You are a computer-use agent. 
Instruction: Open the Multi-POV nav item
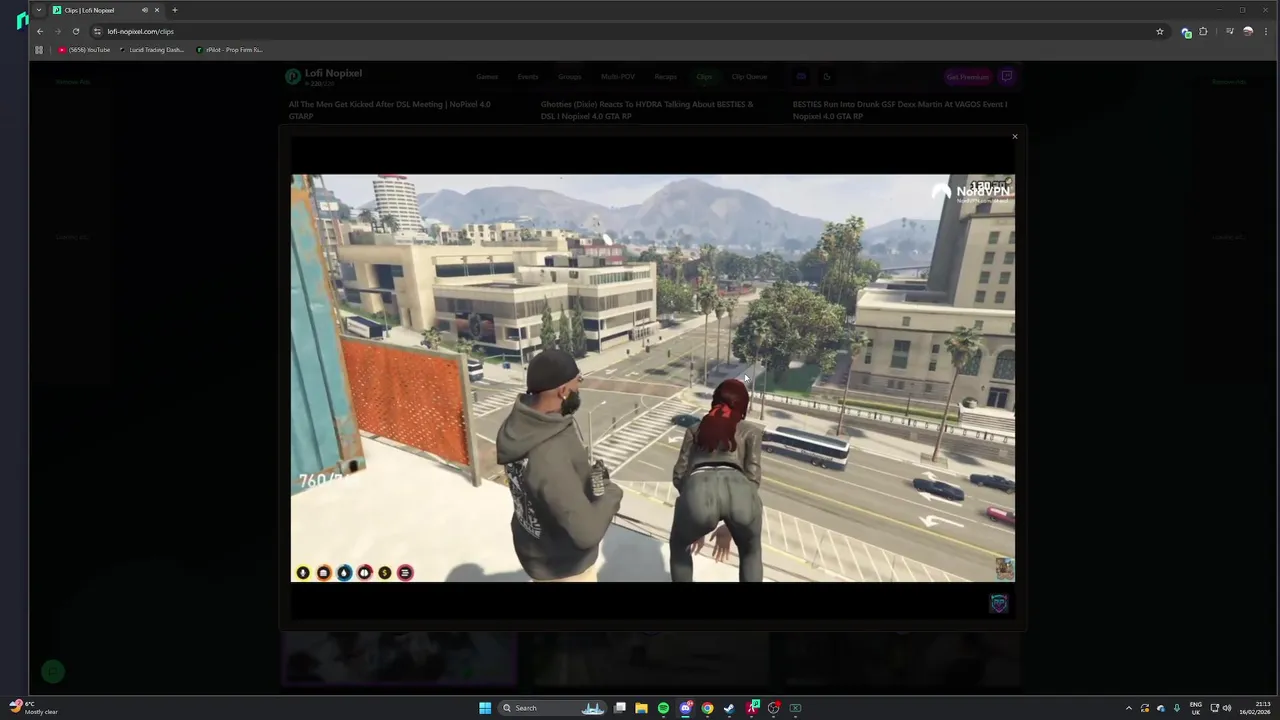click(618, 77)
